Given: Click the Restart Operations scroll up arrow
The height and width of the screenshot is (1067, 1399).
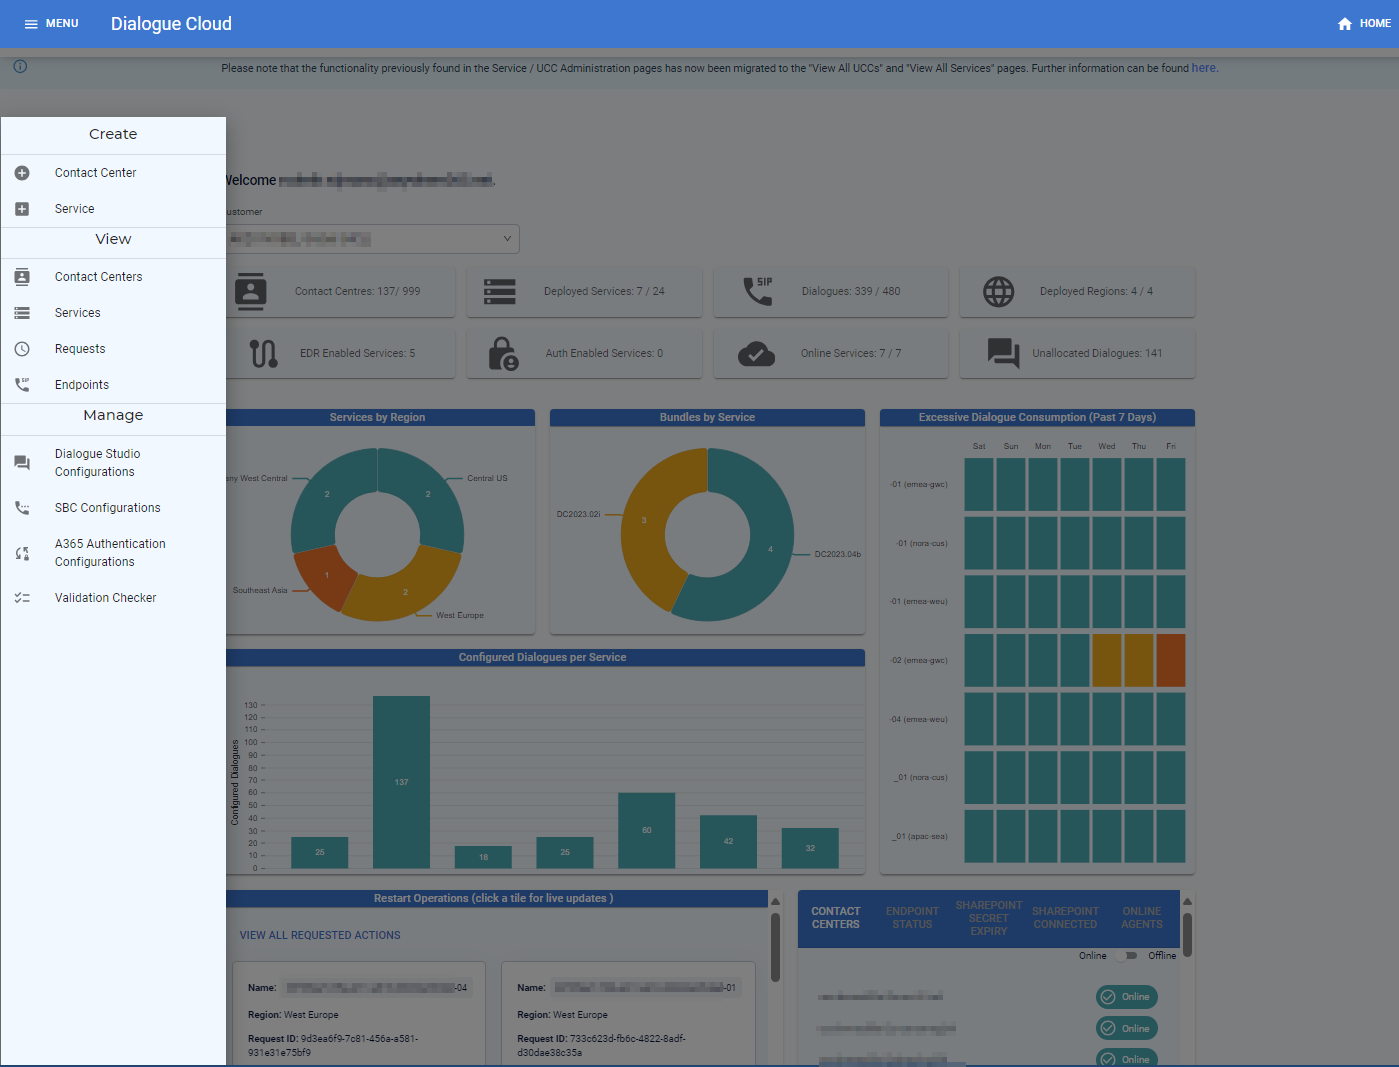Looking at the screenshot, I should click(x=775, y=901).
